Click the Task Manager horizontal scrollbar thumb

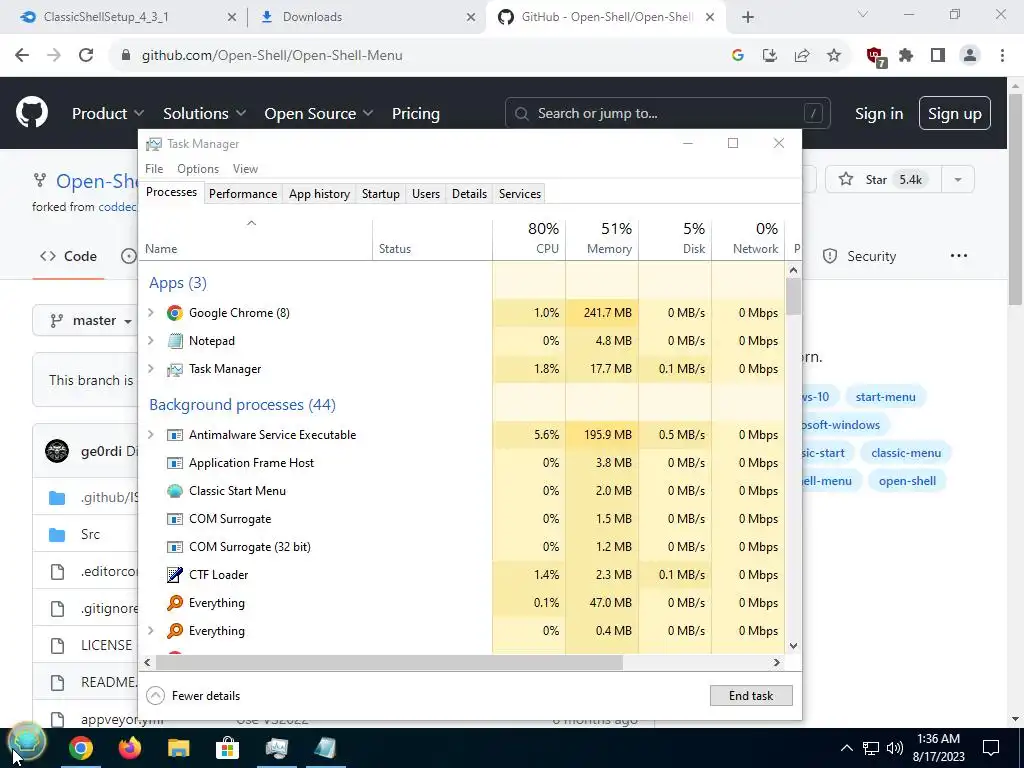click(389, 662)
